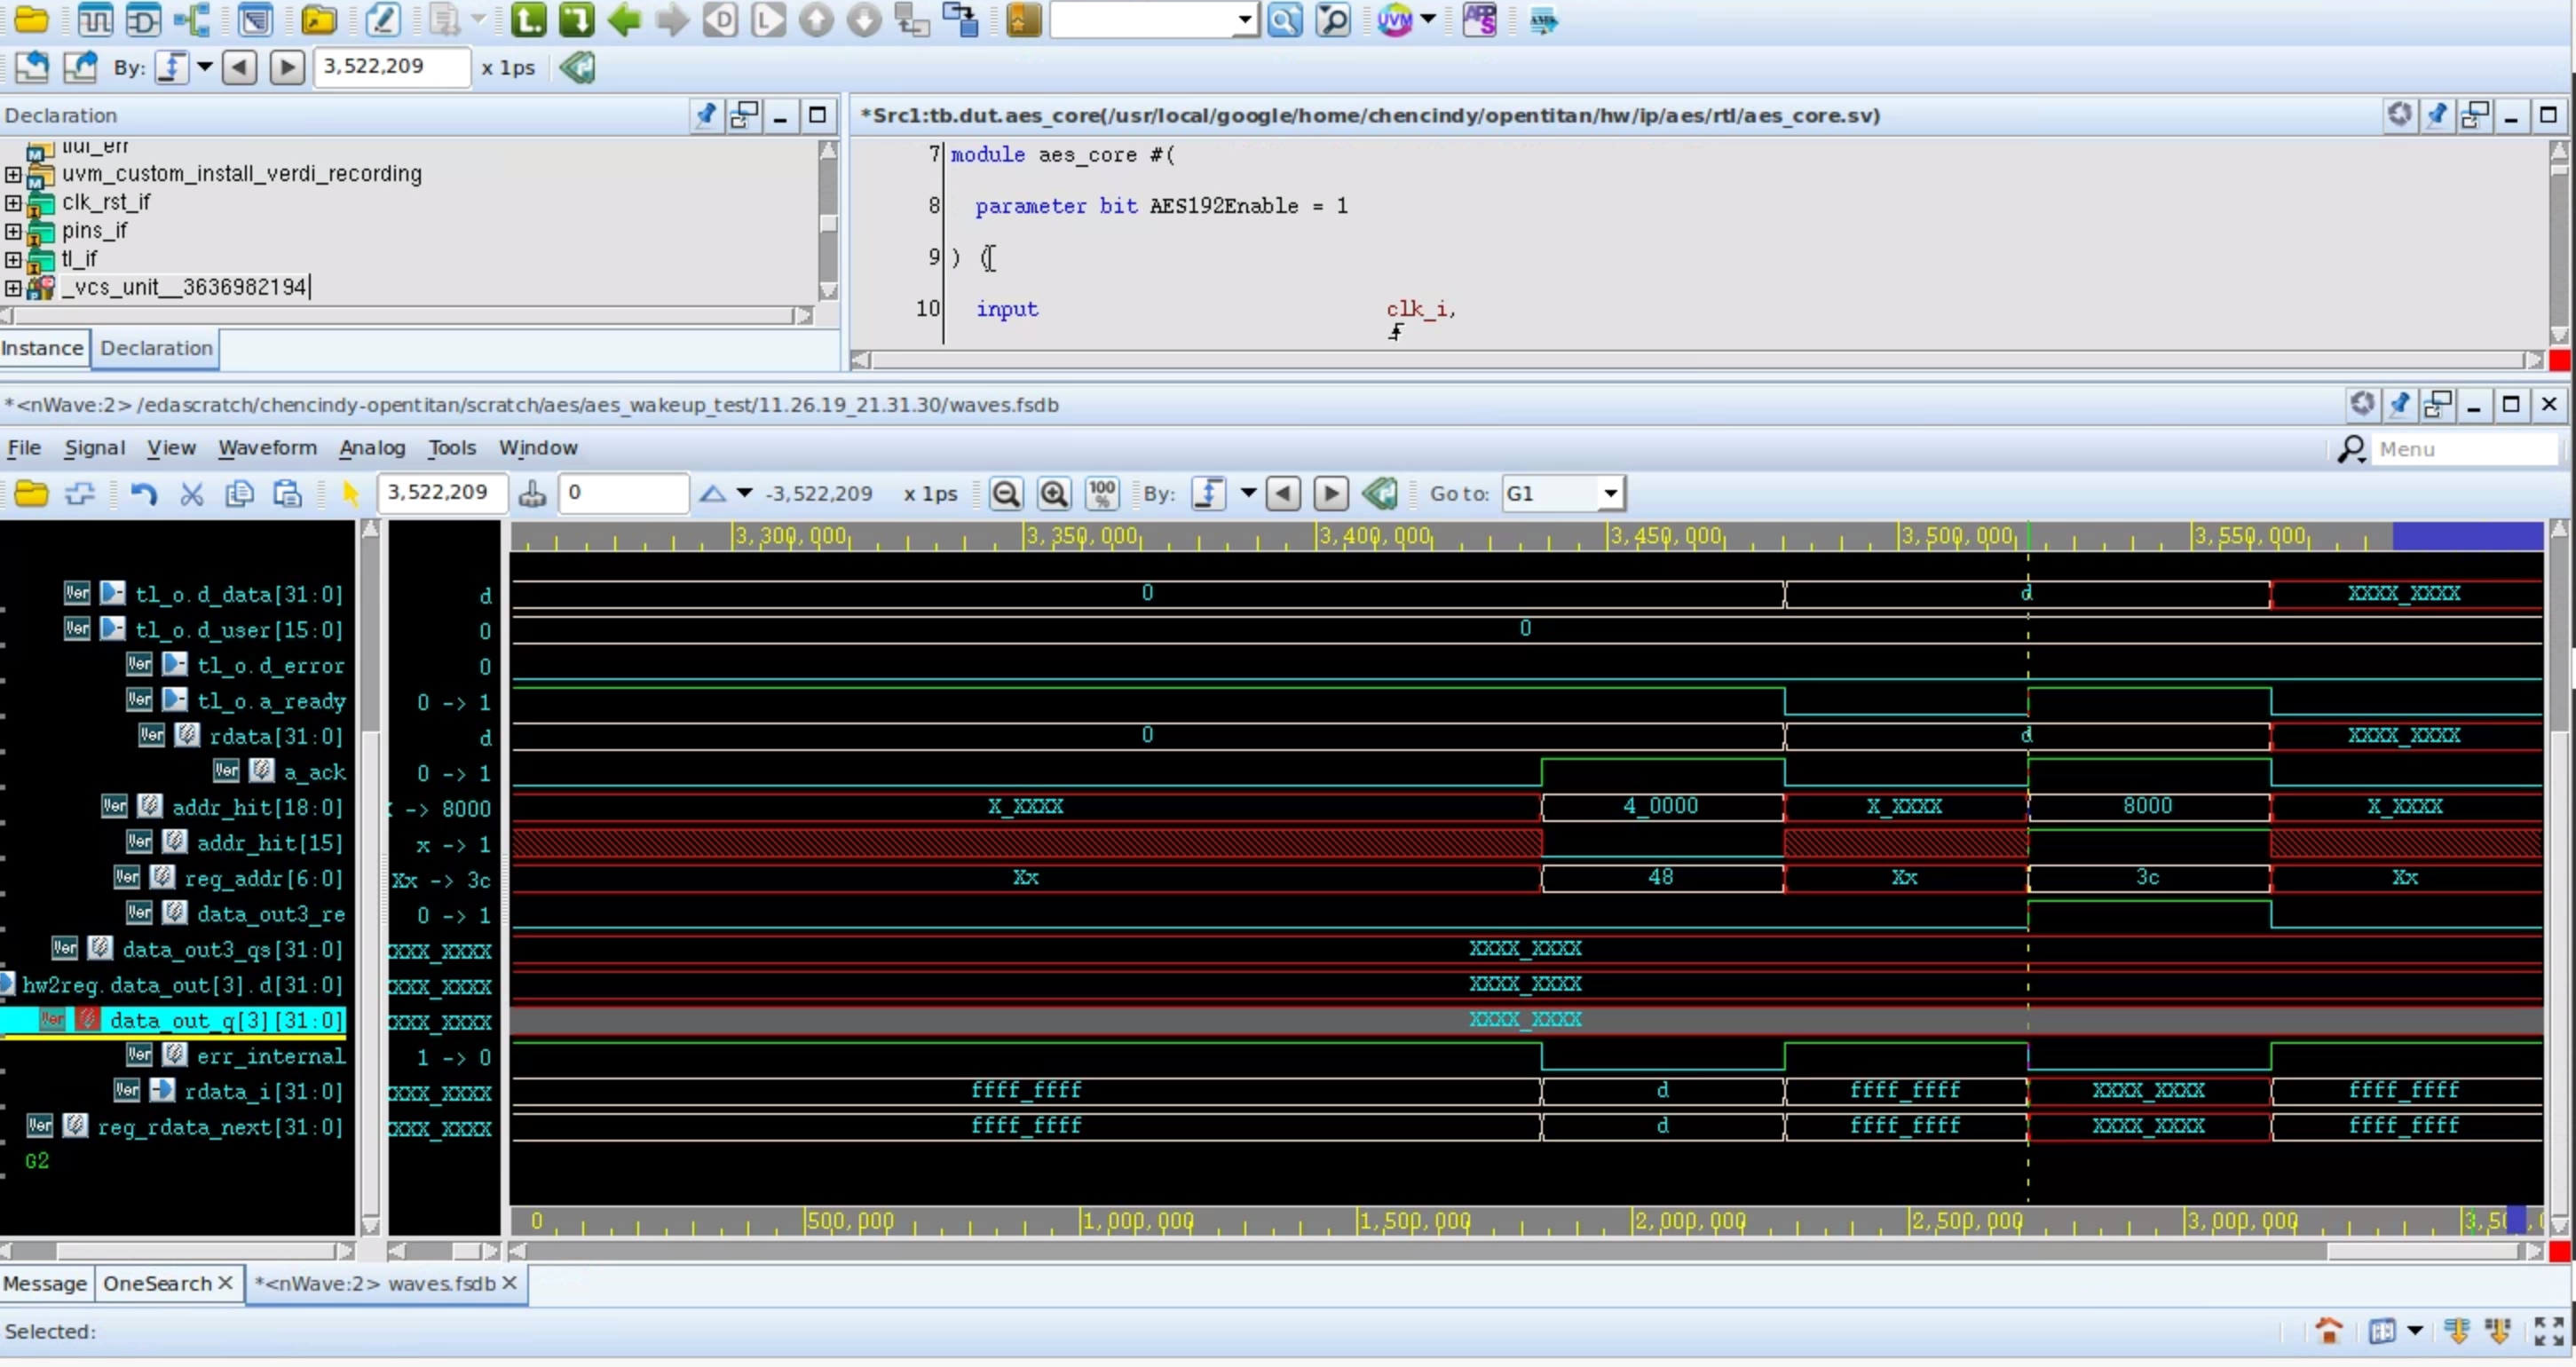Expand the clk_rst_if tree item

(13, 203)
